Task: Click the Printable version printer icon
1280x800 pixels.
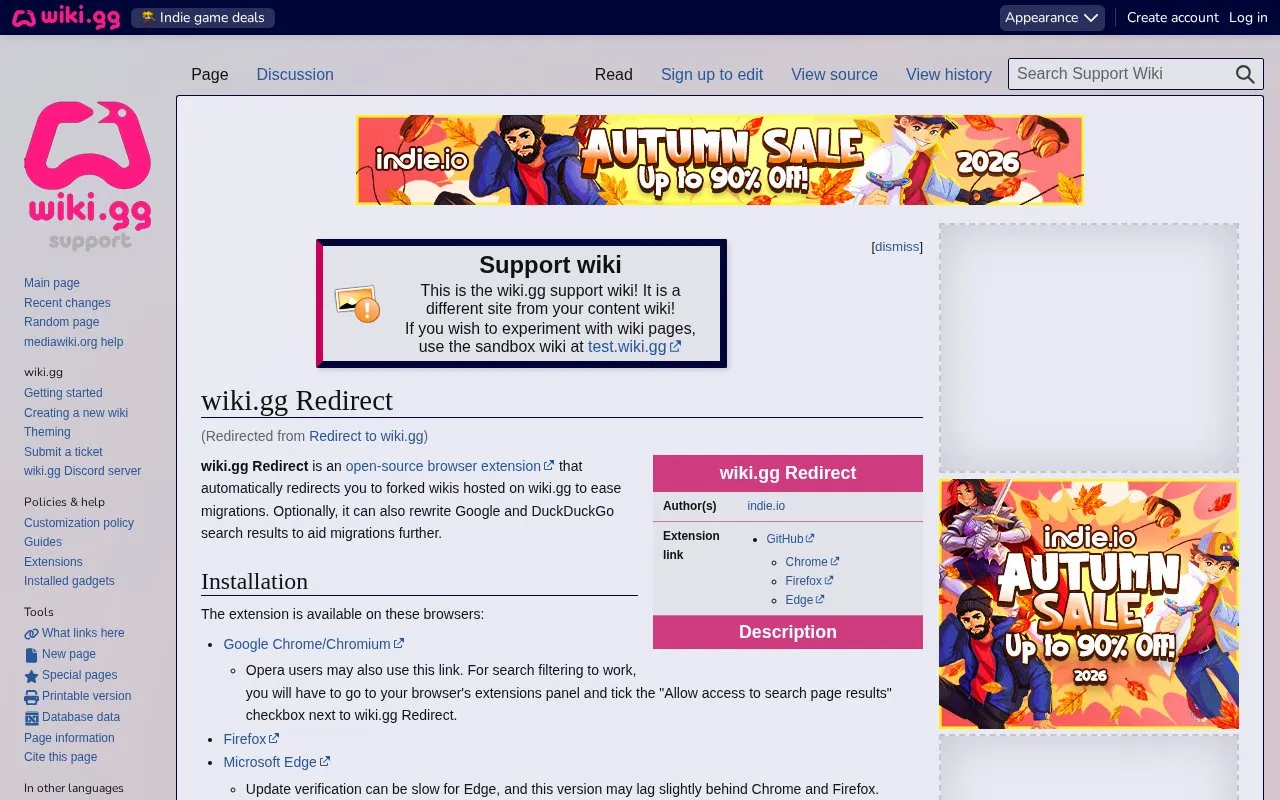Action: pos(31,697)
